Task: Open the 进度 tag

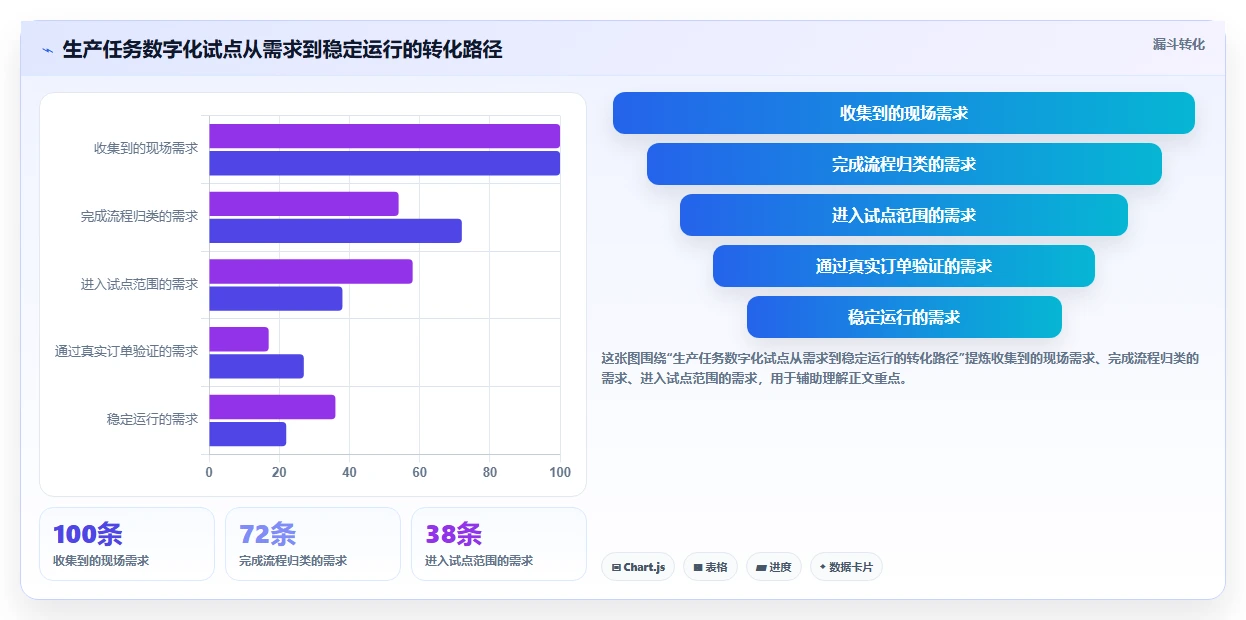Action: pos(774,567)
